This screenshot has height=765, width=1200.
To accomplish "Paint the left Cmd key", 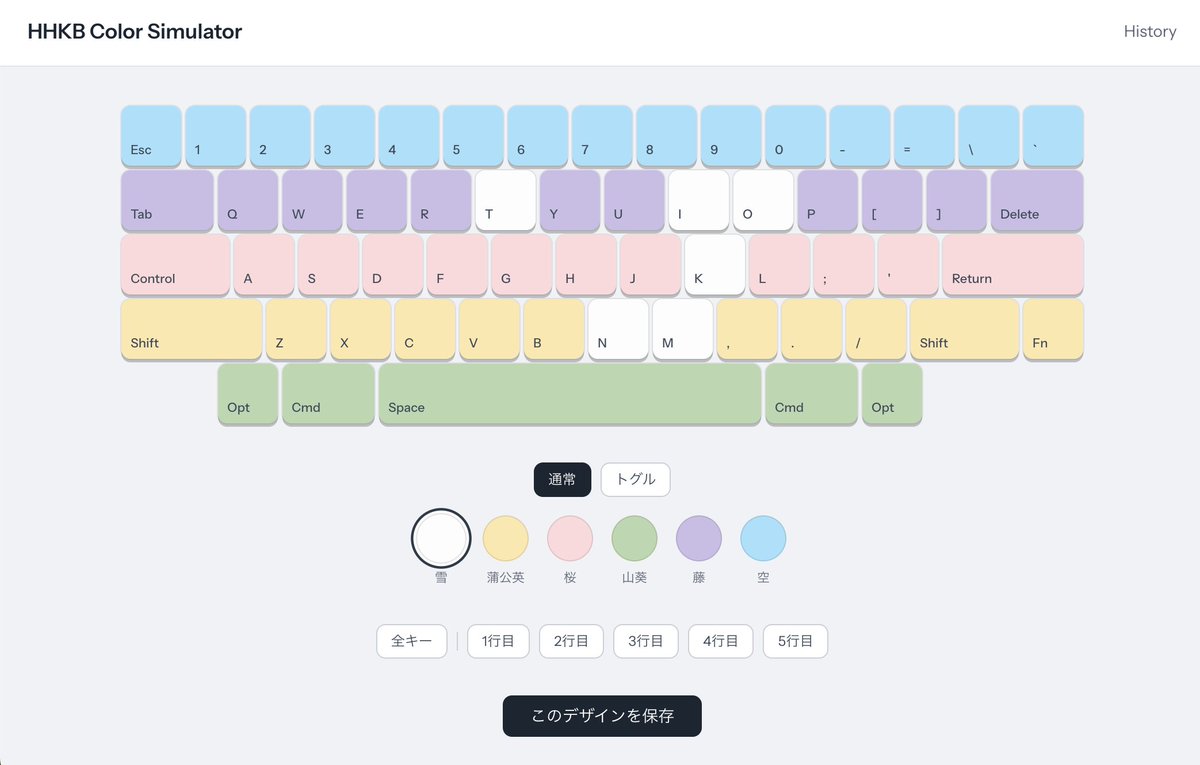I will (x=328, y=394).
